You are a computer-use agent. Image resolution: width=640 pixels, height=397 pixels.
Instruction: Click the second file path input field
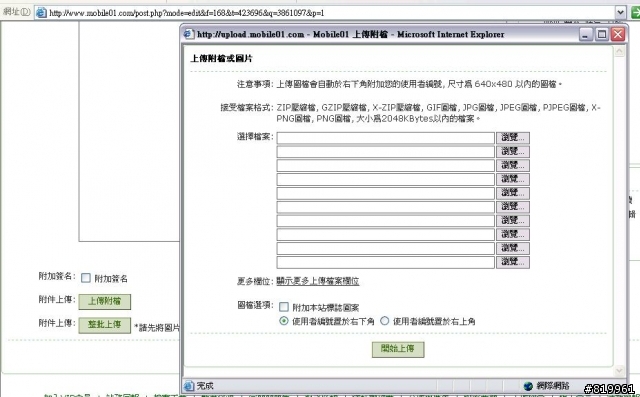pos(385,152)
